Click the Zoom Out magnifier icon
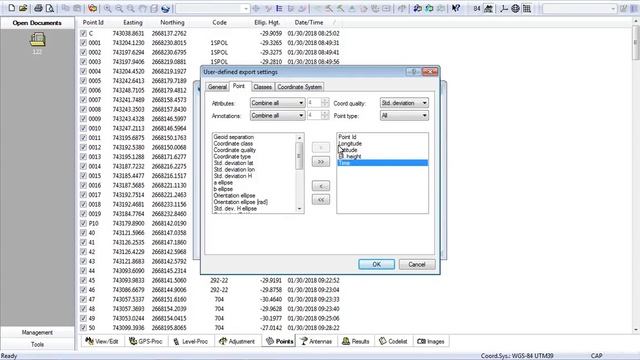The width and height of the screenshot is (640, 360). (x=119, y=8)
